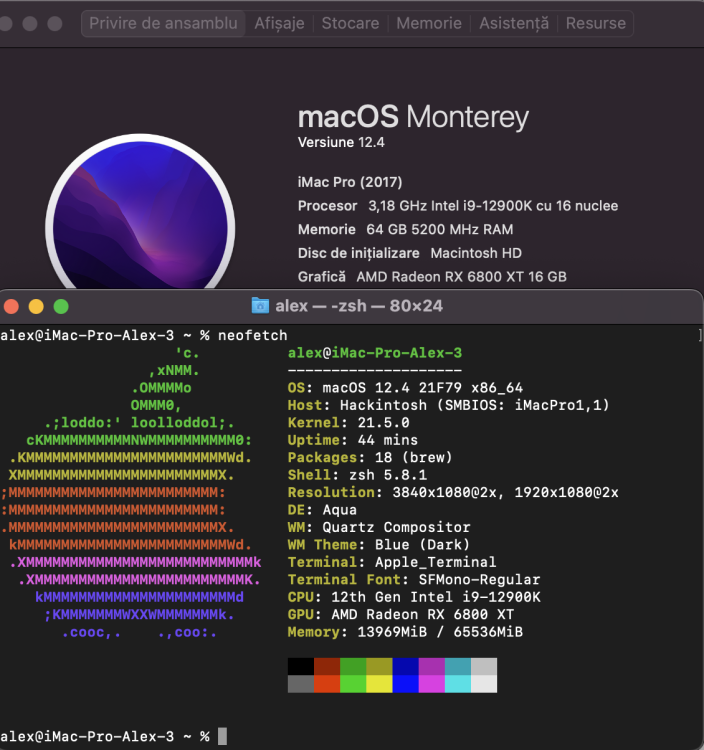The width and height of the screenshot is (704, 750).
Task: Select the Memorie tab
Action: [429, 23]
